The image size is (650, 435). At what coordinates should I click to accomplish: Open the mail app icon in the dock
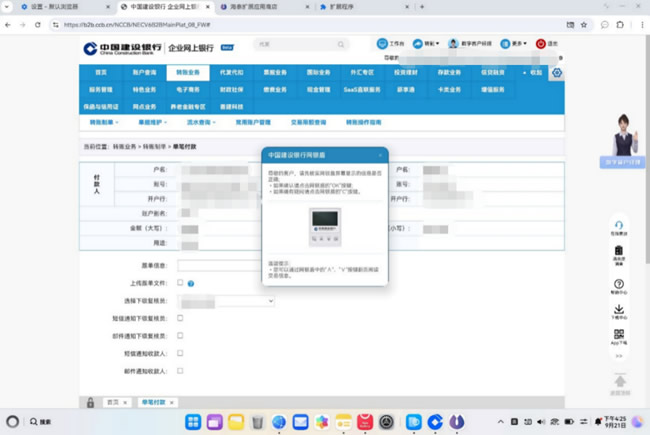click(300, 422)
